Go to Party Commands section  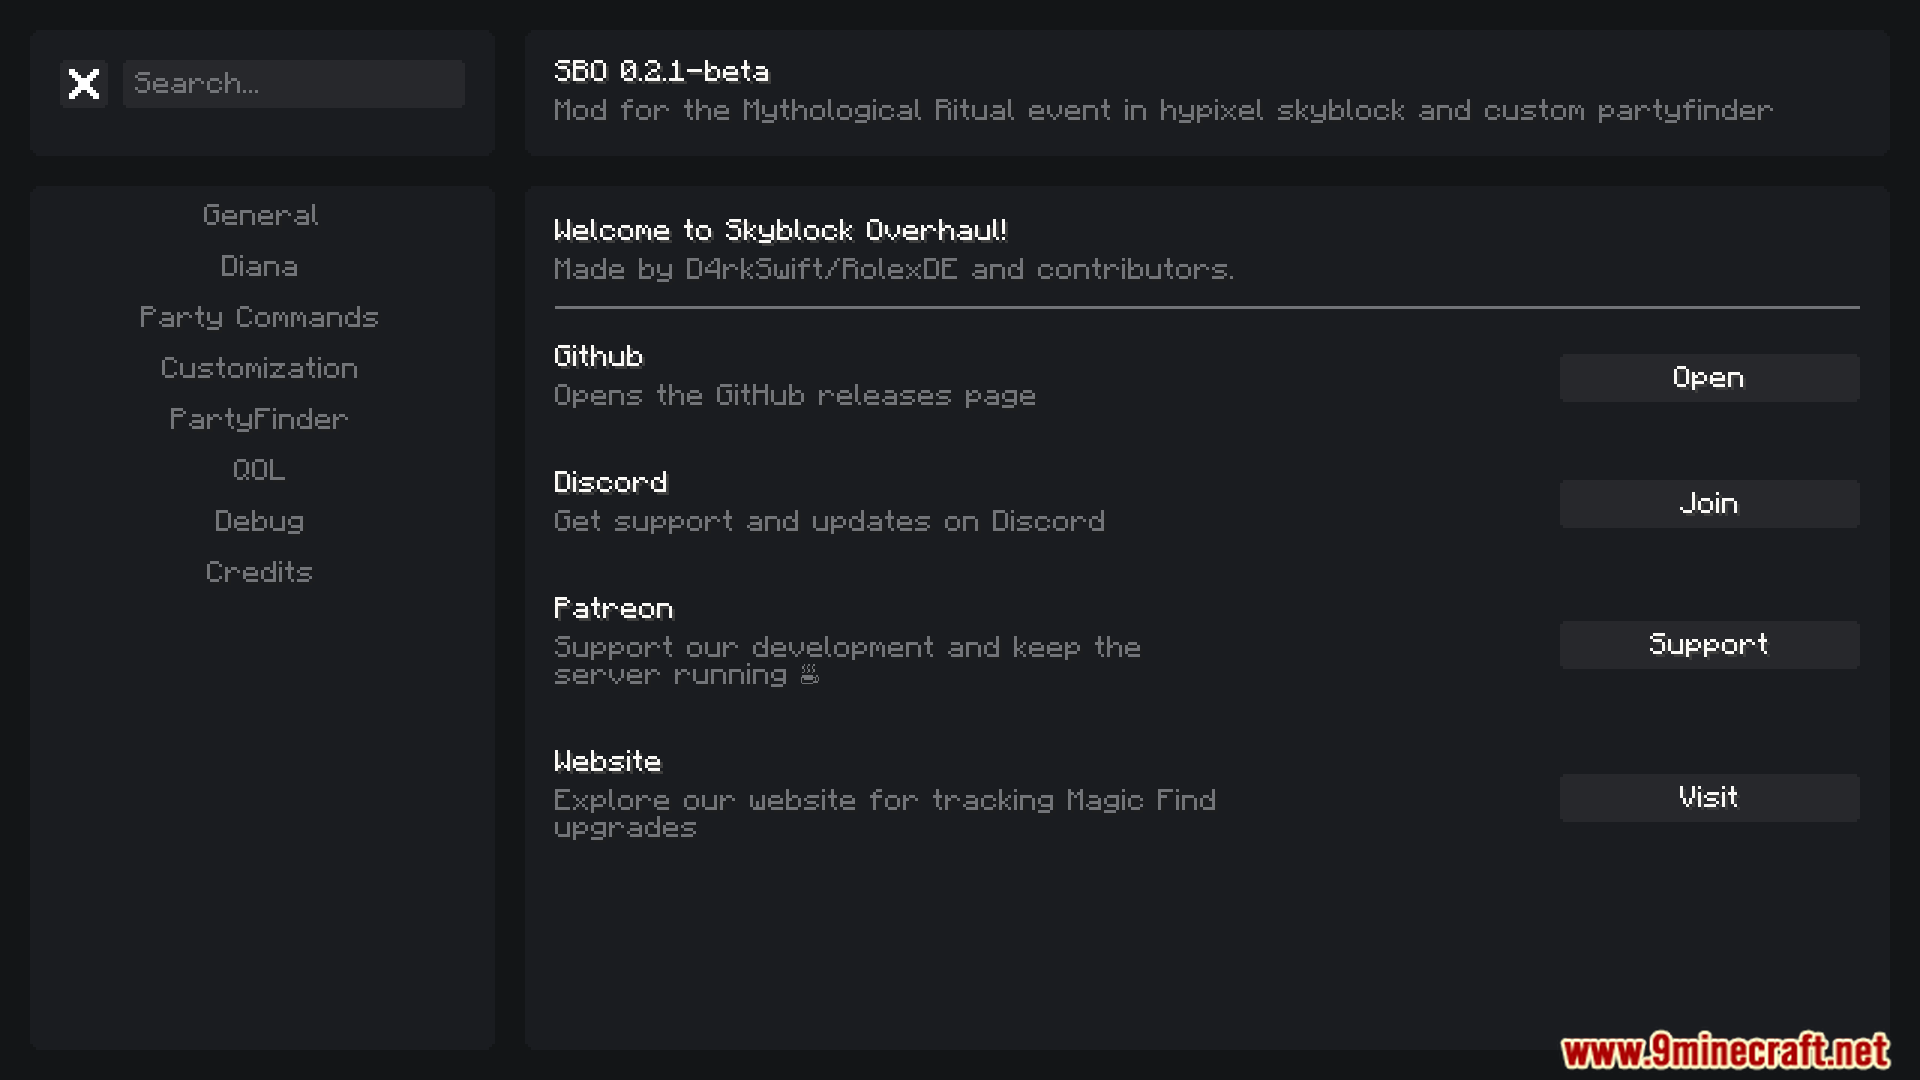click(x=259, y=317)
